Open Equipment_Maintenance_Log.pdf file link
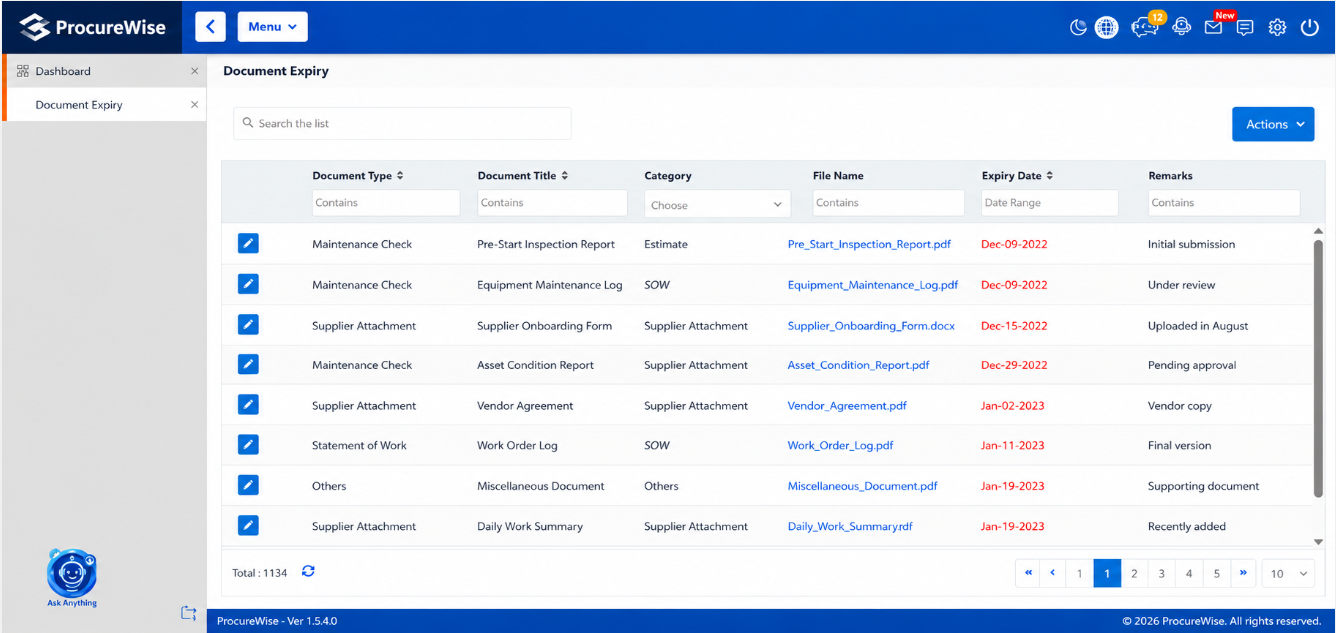Viewport: 1336px width, 633px height. click(x=873, y=285)
